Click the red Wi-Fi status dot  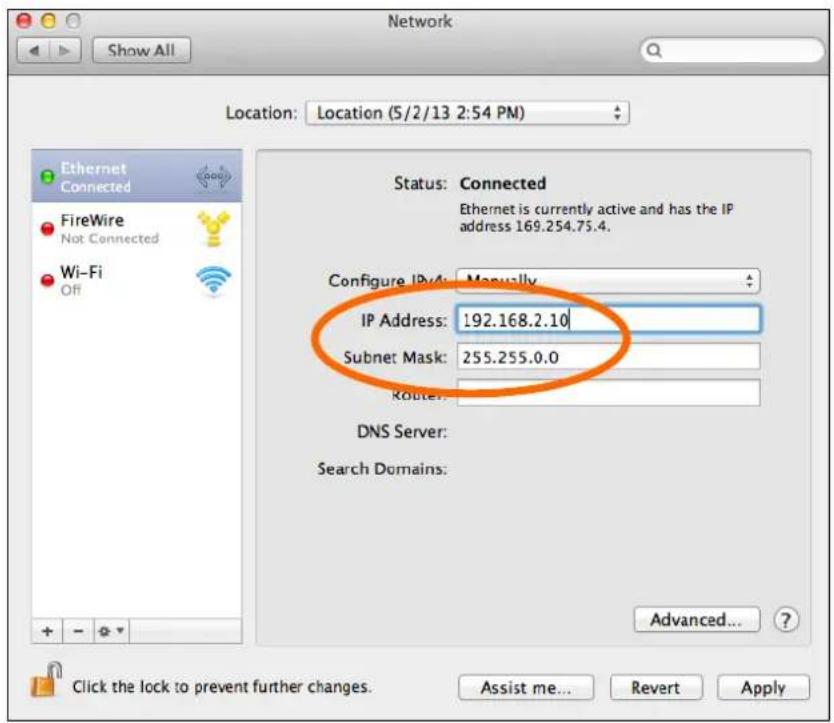pyautogui.click(x=47, y=280)
